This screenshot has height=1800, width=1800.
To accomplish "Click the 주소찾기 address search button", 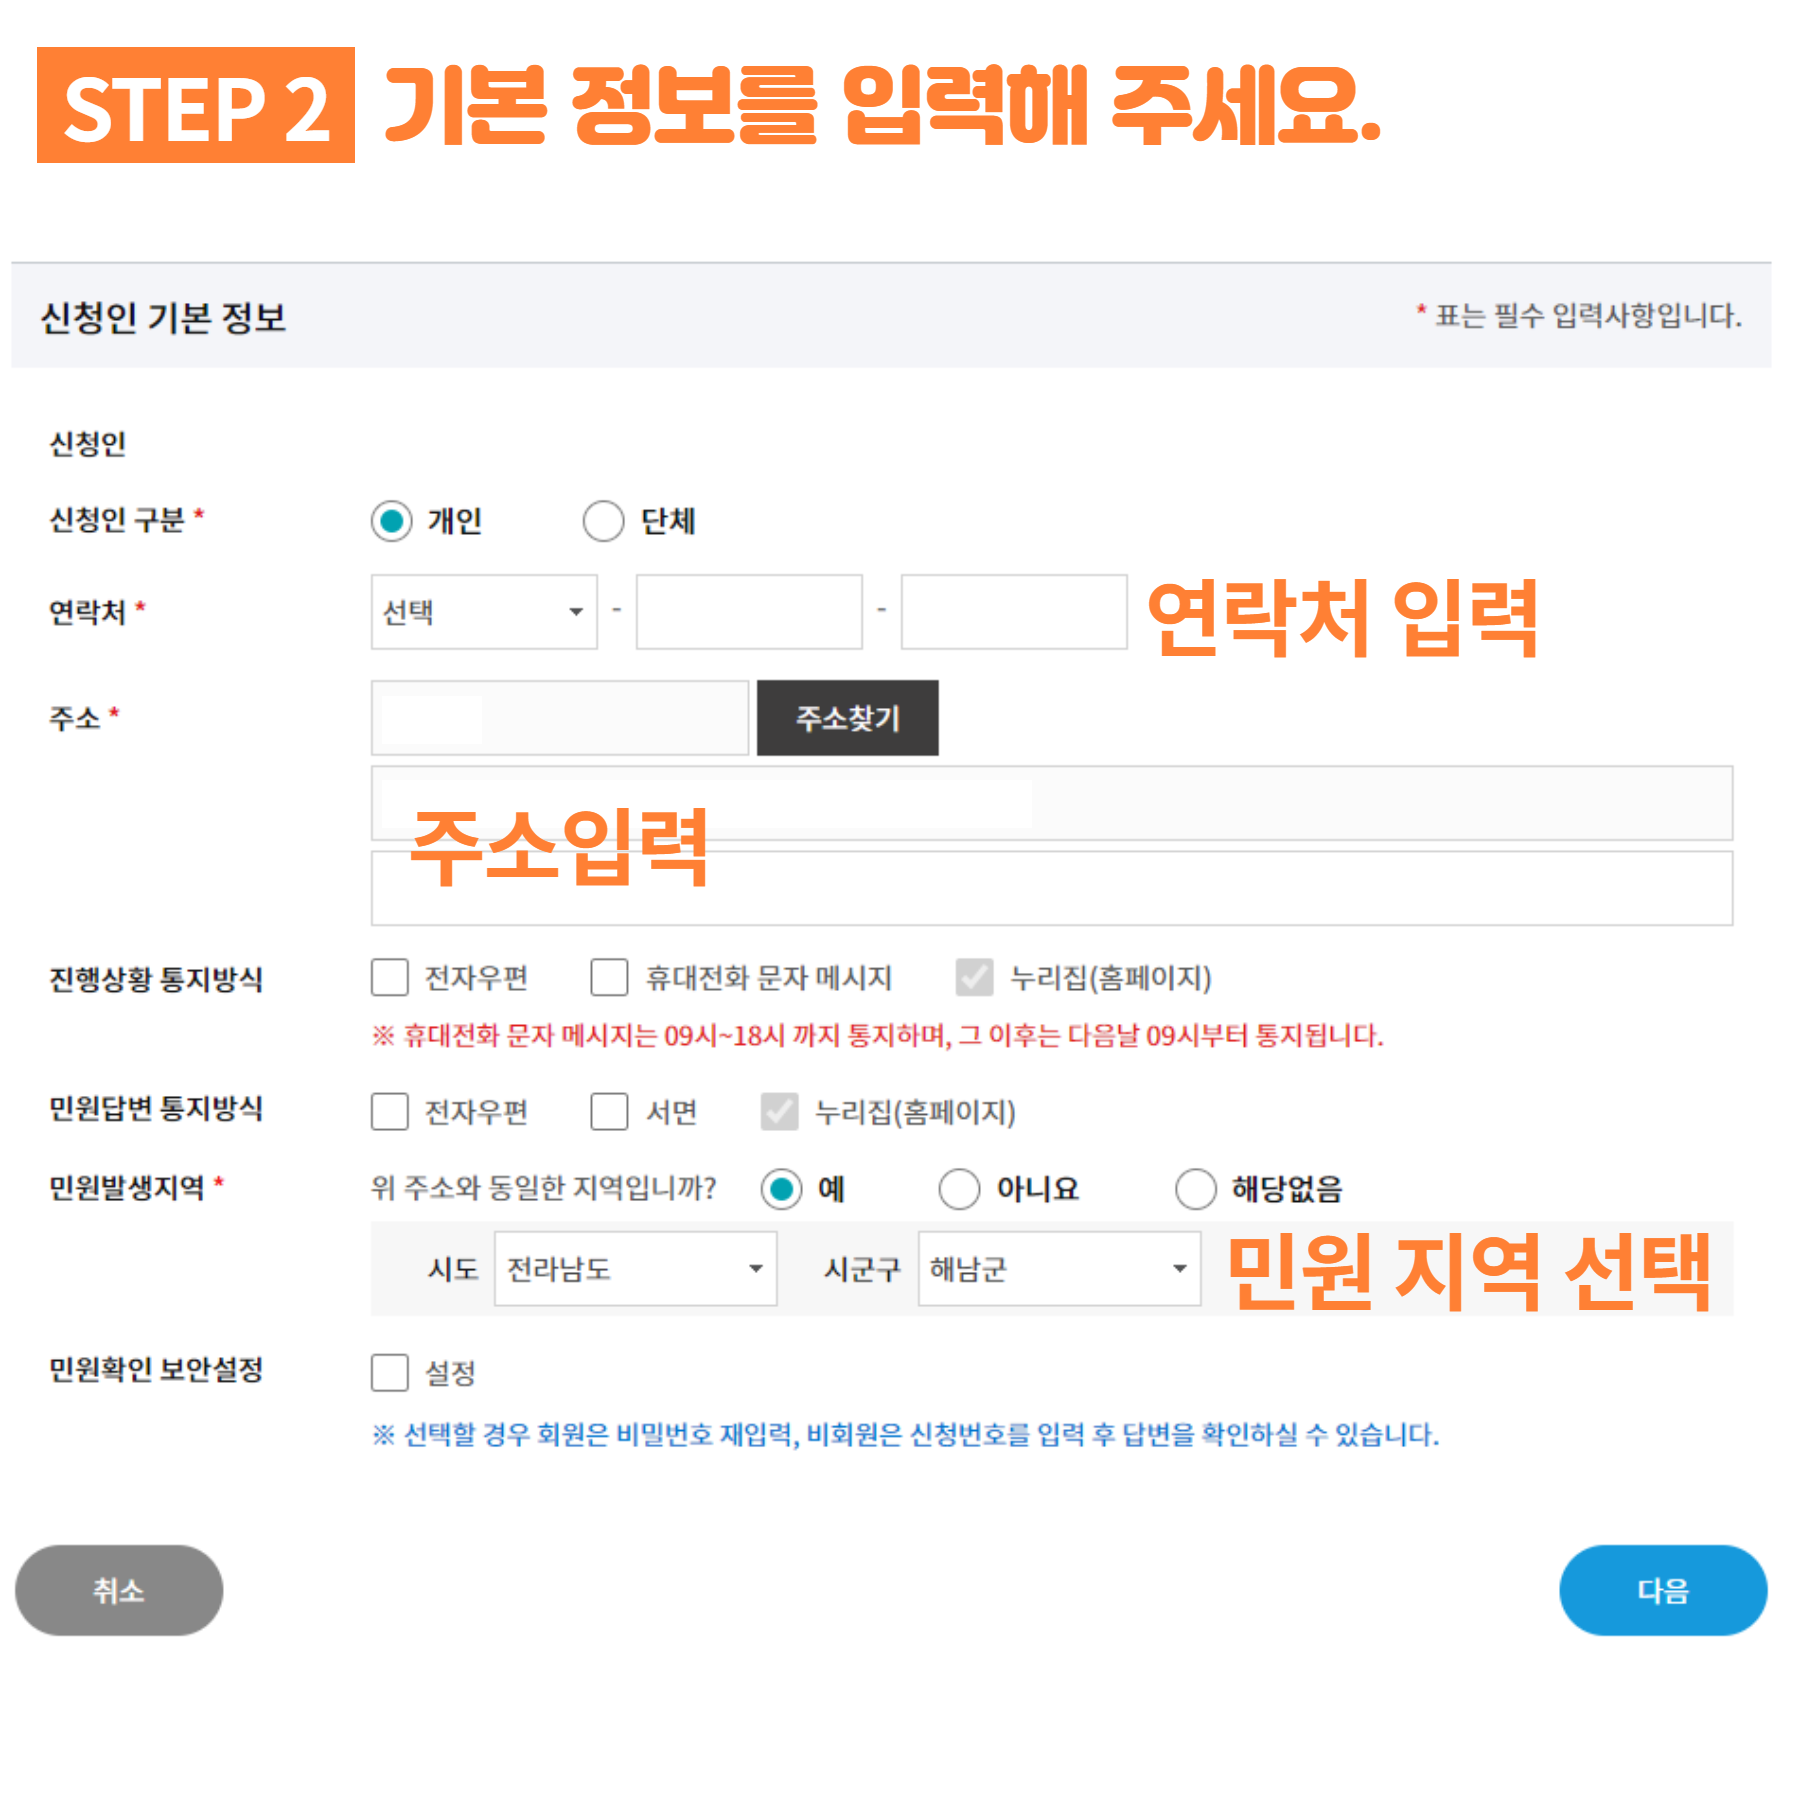I will tap(847, 718).
